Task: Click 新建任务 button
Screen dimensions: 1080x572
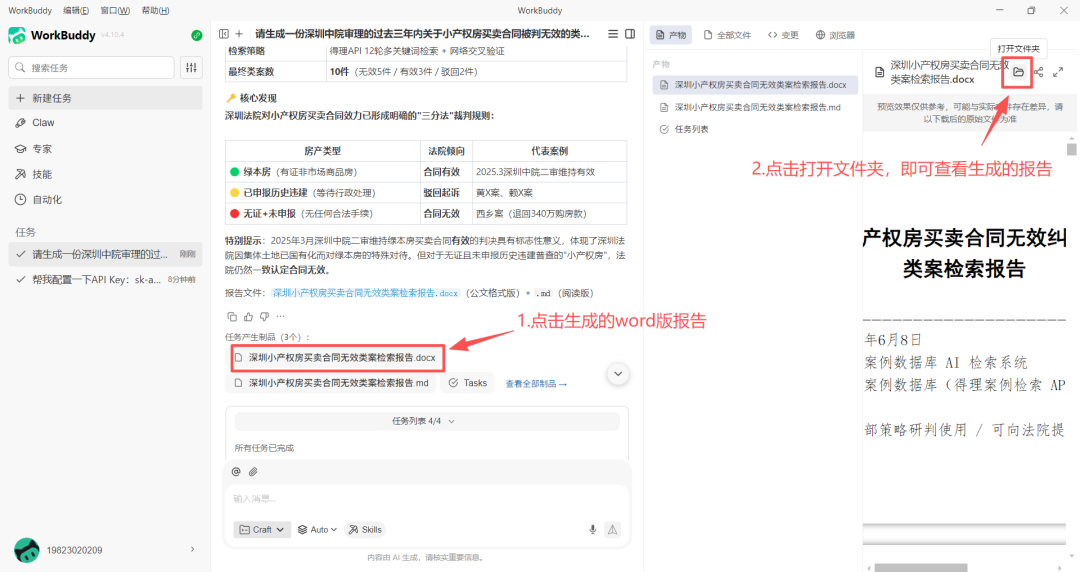Action: point(105,98)
